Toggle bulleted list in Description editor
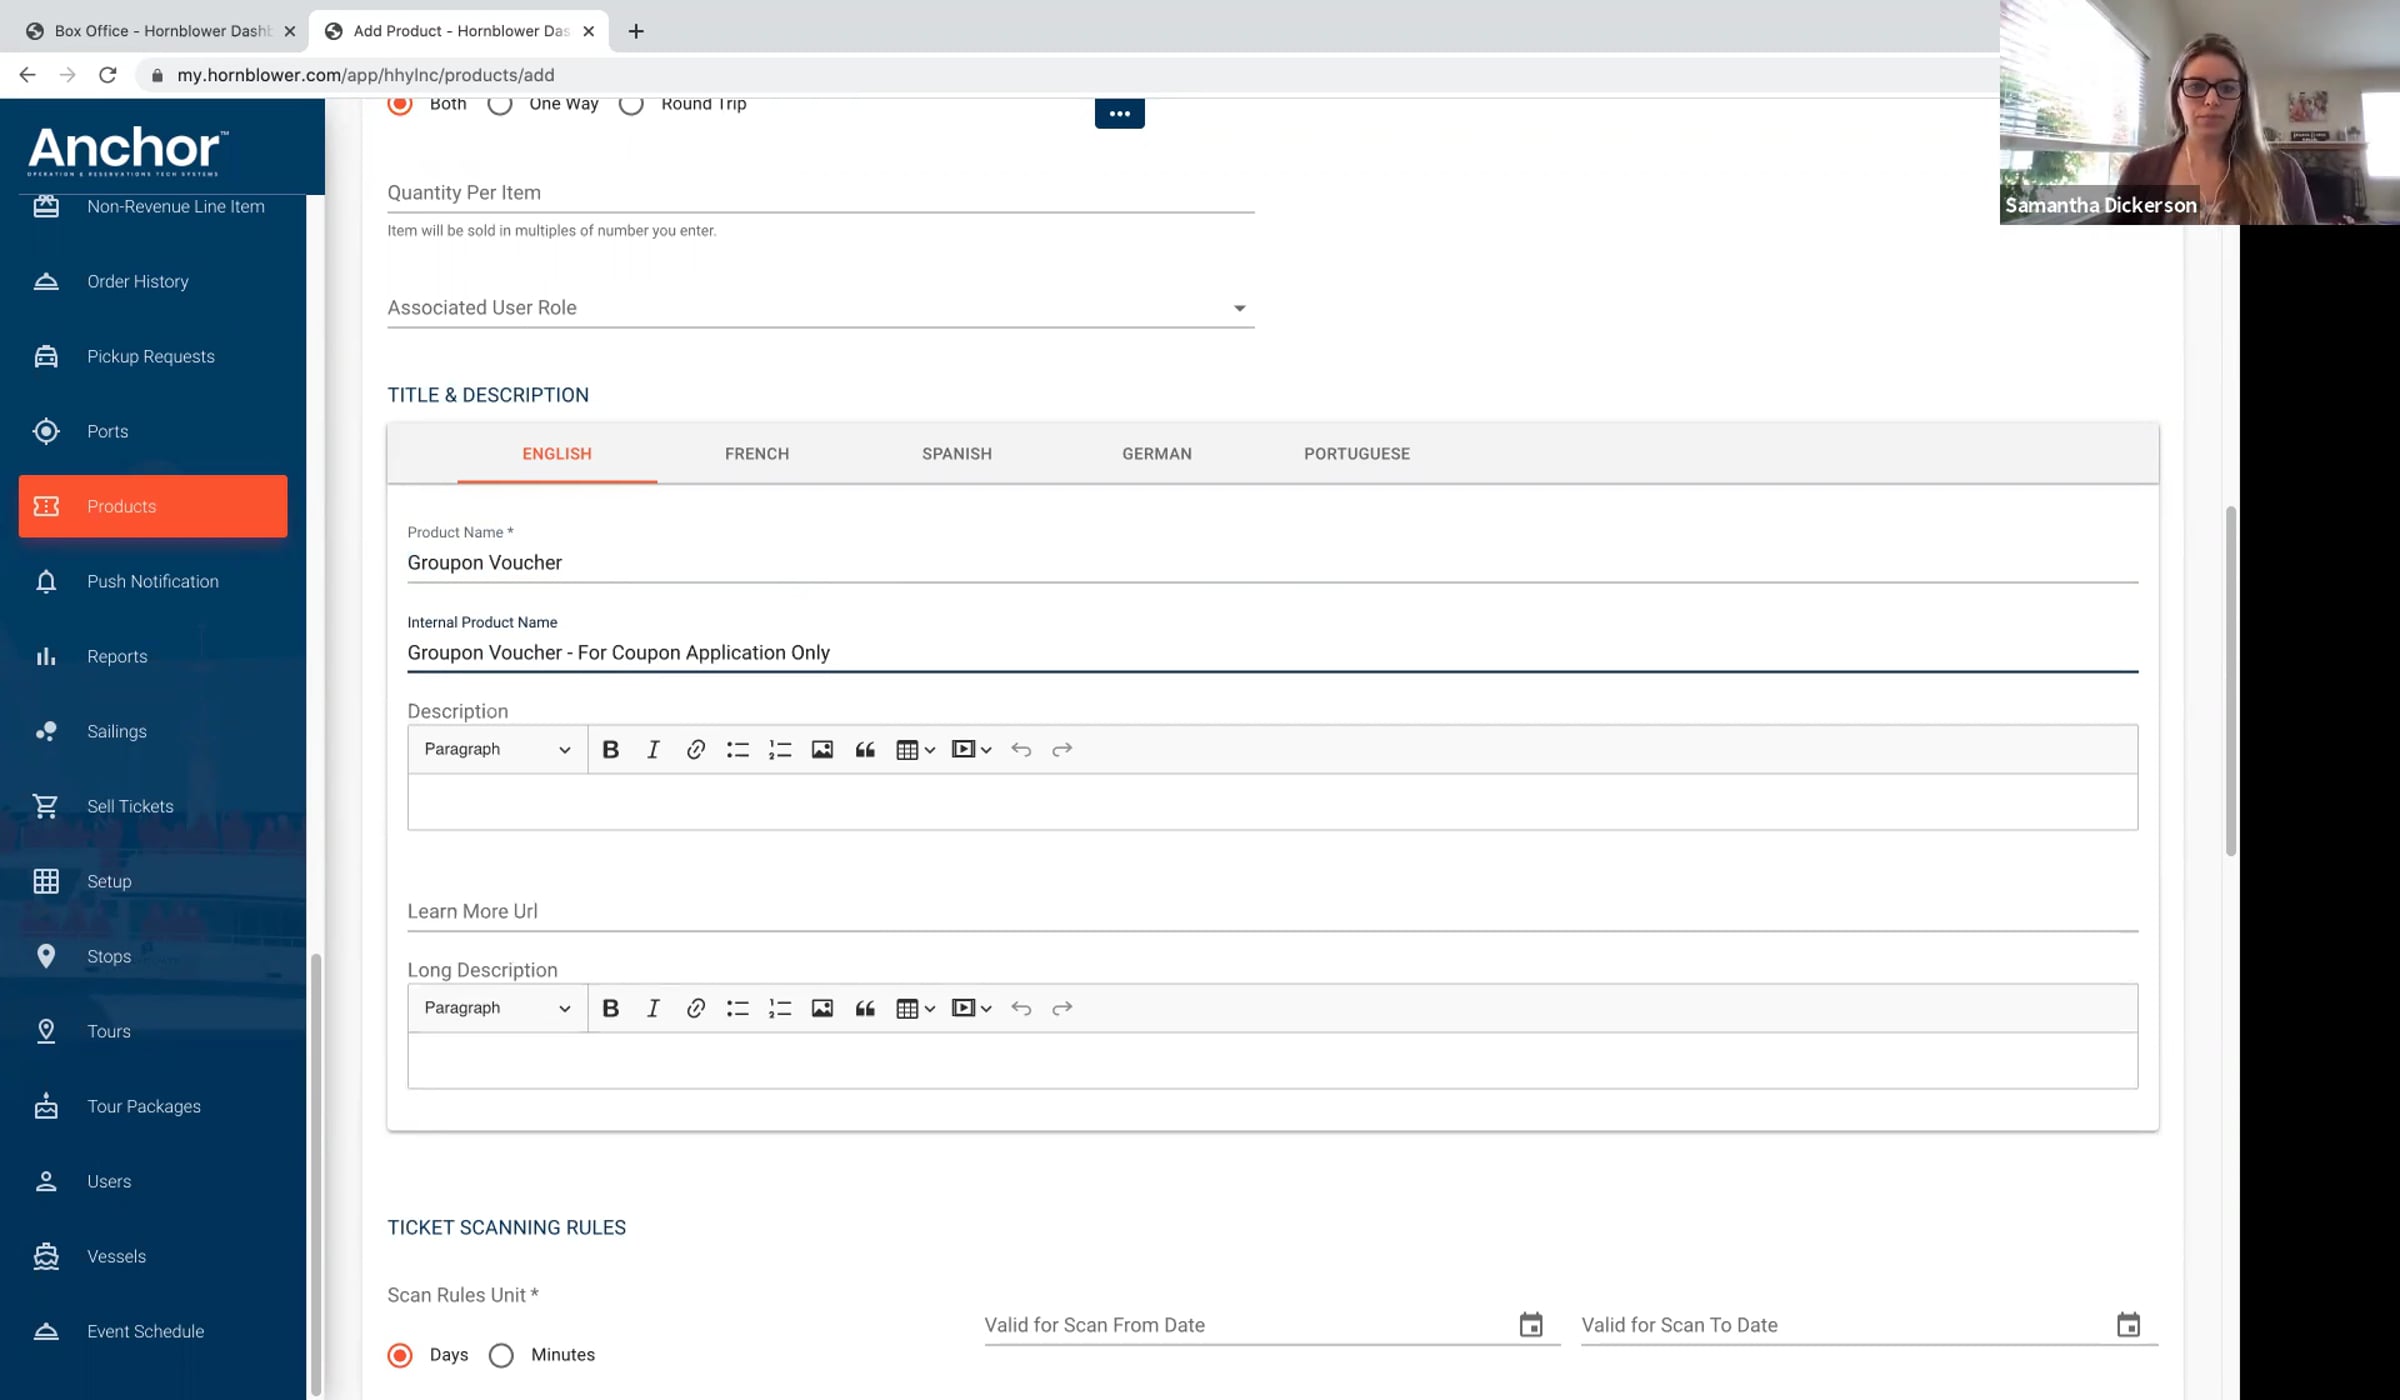Viewport: 2400px width, 1400px height. point(737,749)
